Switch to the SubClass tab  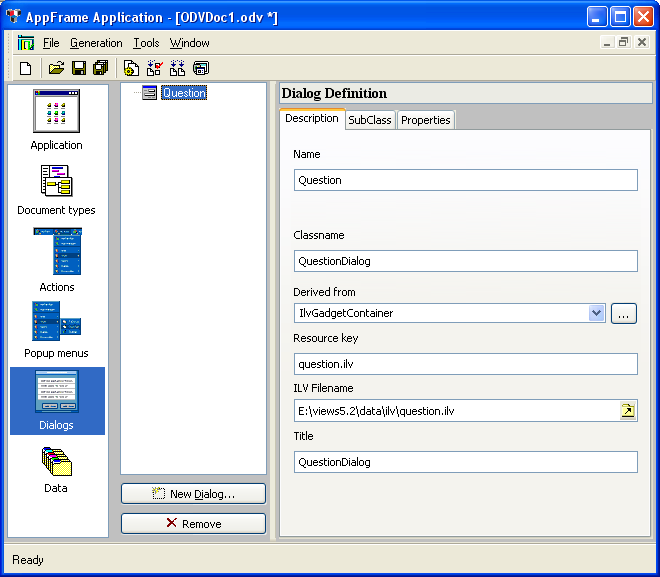point(370,120)
